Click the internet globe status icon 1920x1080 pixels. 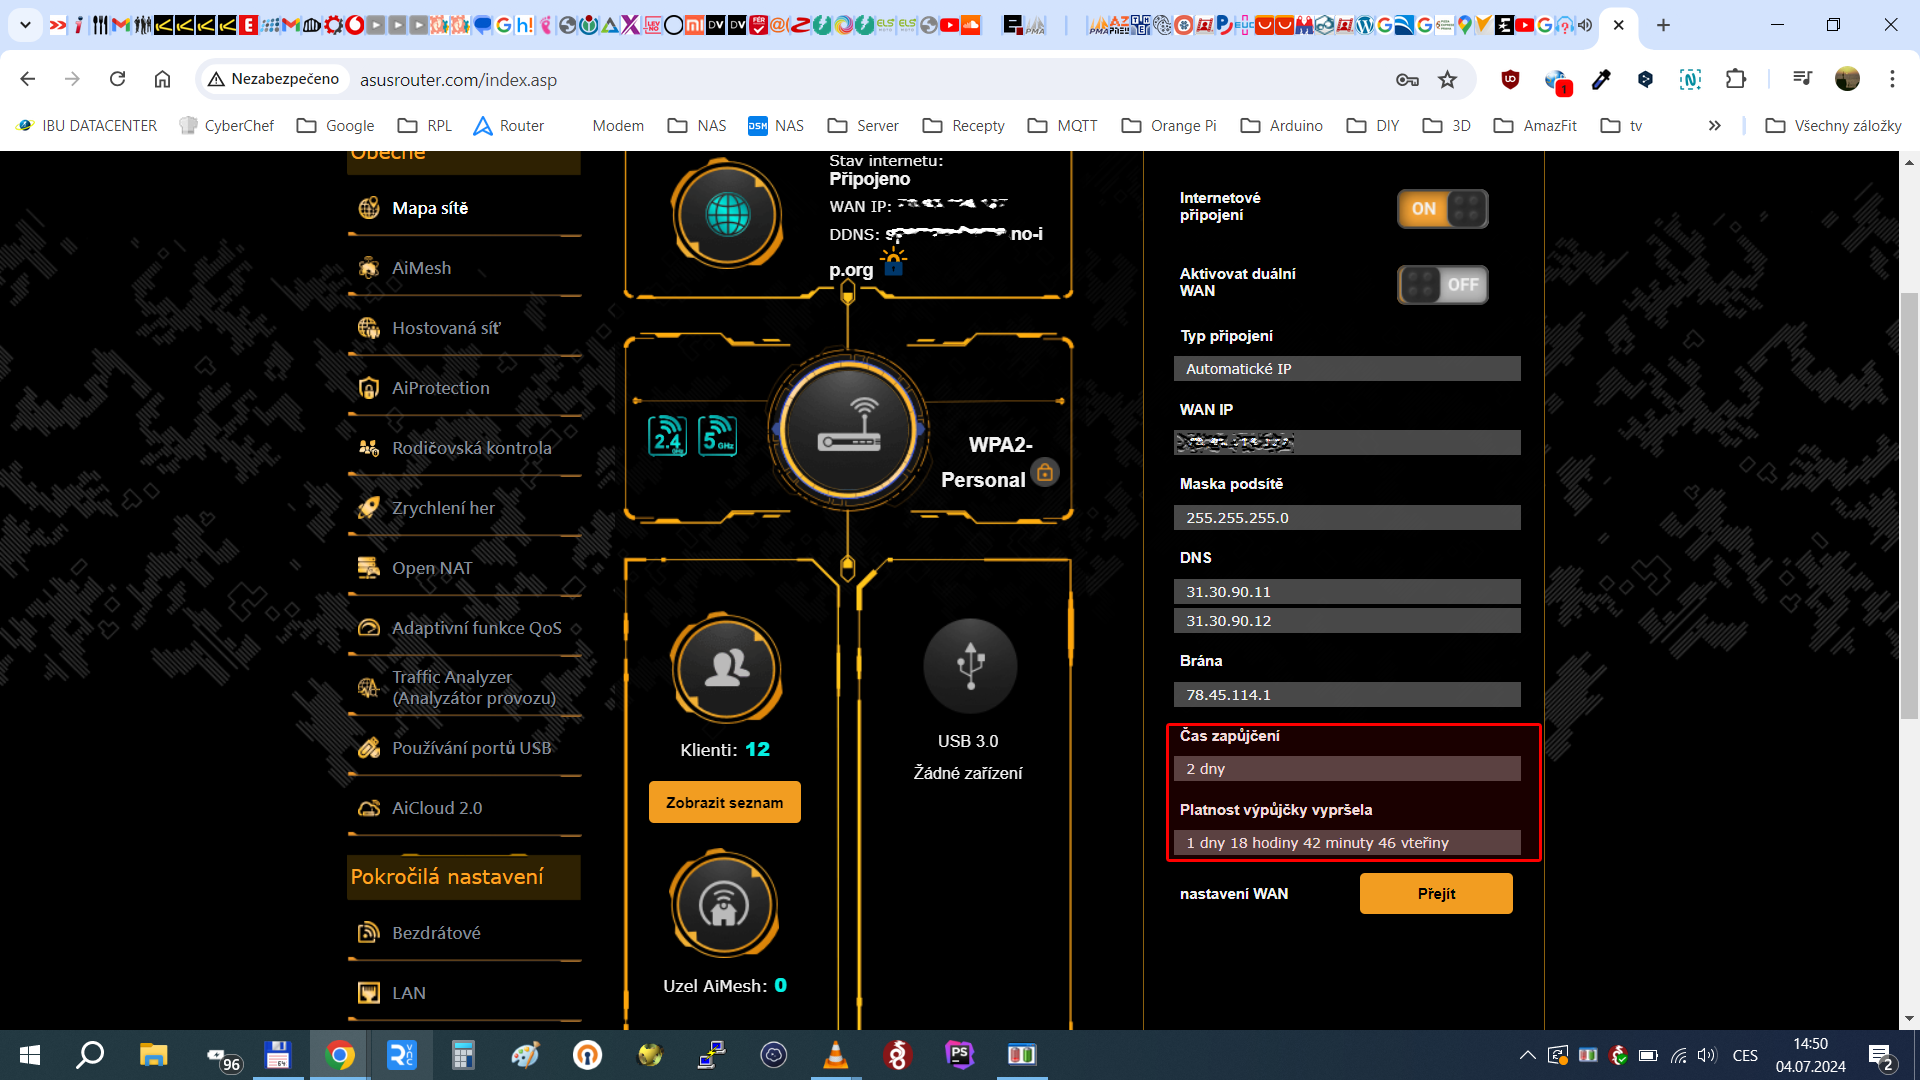727,214
